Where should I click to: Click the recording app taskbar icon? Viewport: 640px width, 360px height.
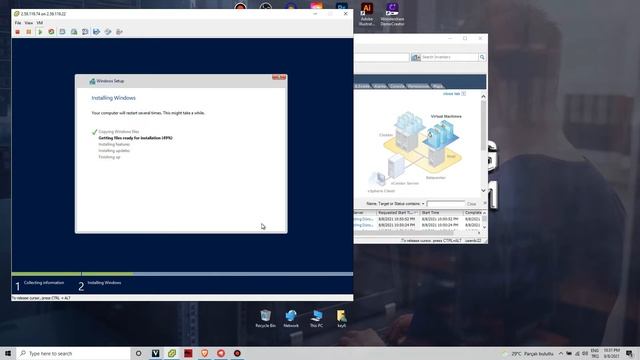(237, 353)
